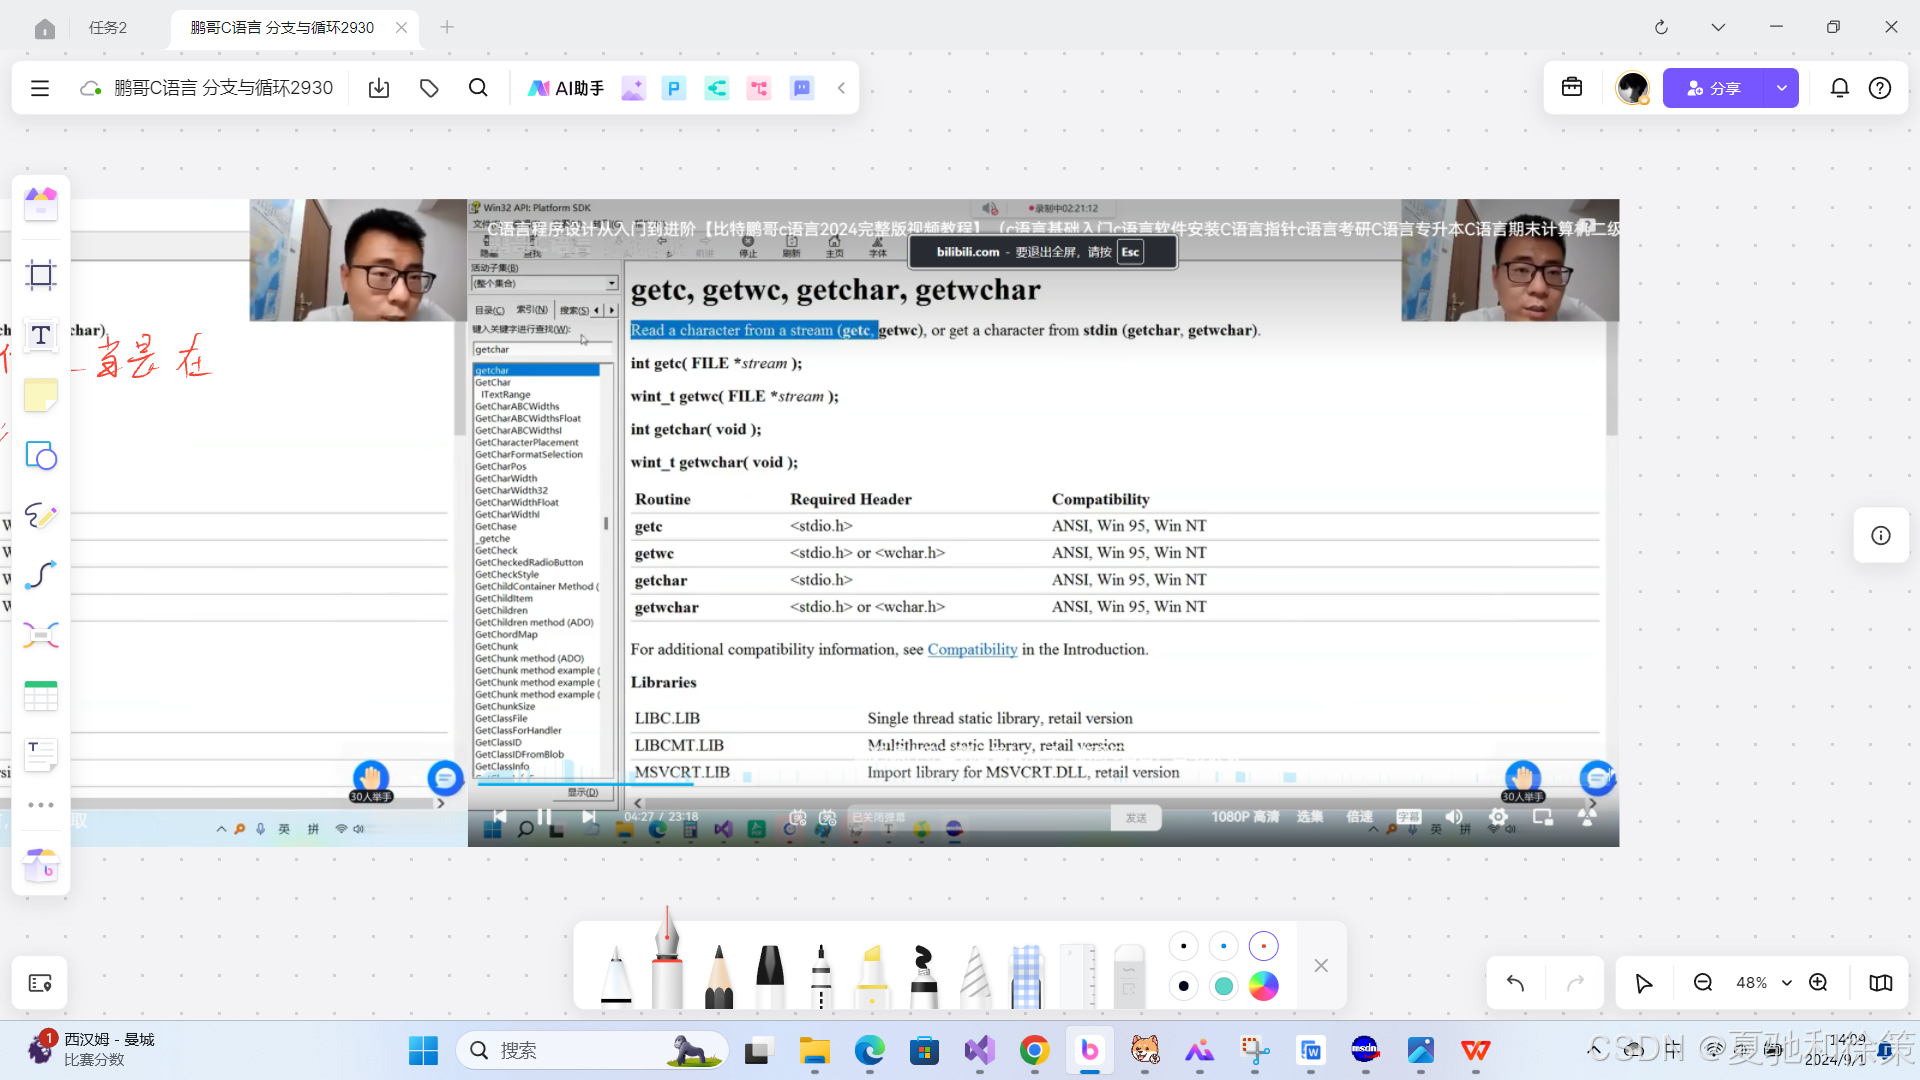Expand the 48% zoom level dropdown
The height and width of the screenshot is (1080, 1920).
[x=1786, y=983]
